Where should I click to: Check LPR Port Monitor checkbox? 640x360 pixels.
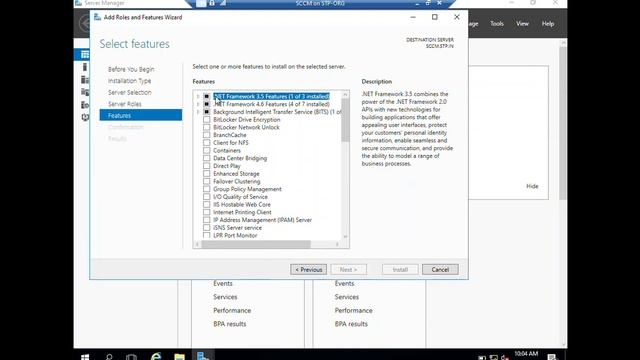click(x=207, y=236)
